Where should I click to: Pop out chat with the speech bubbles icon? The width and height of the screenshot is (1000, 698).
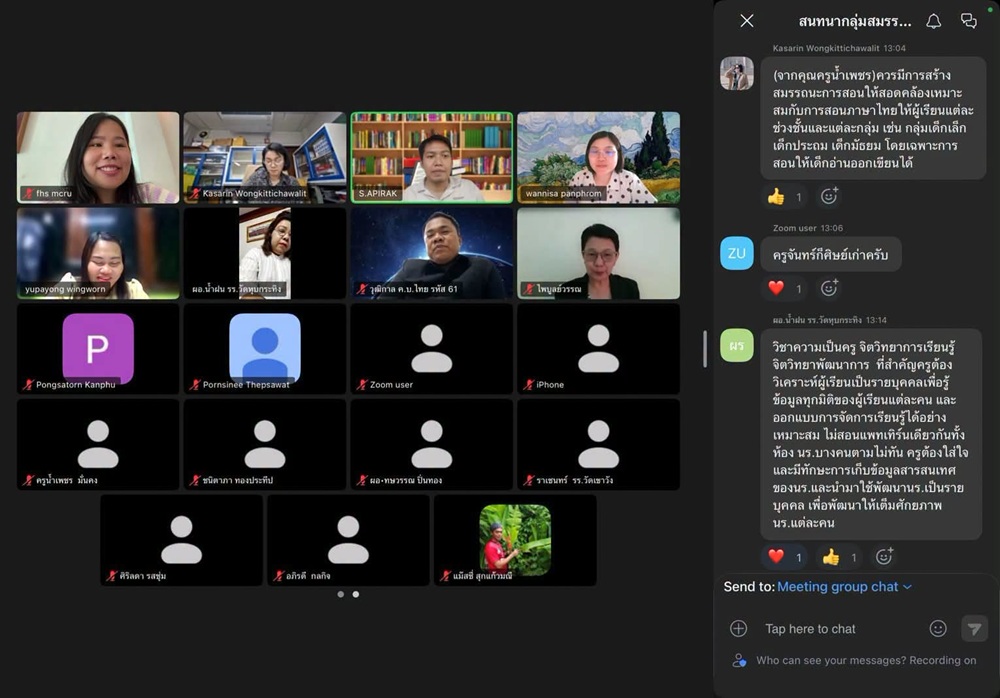969,21
